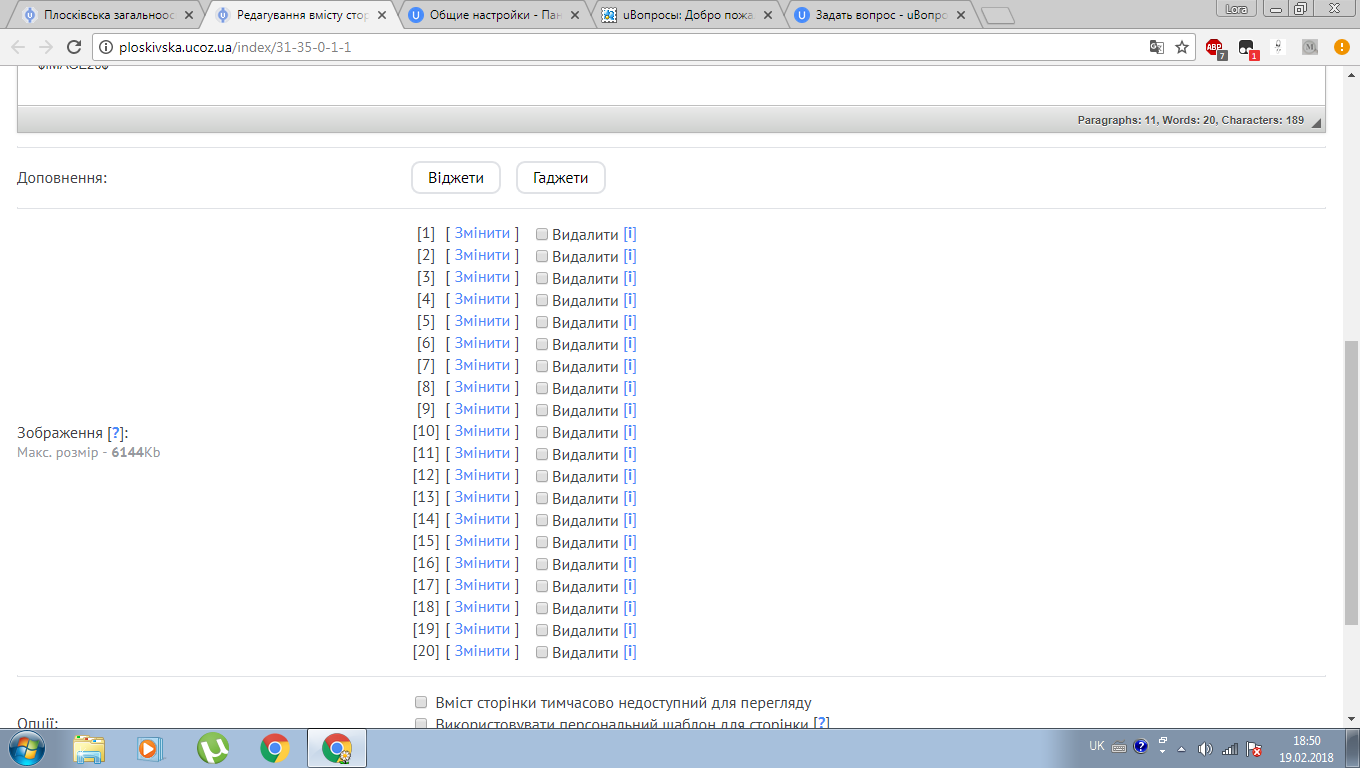Viewport: 1360px width, 768px height.
Task: Expand hidden system tray icons arrow
Action: click(x=1183, y=748)
